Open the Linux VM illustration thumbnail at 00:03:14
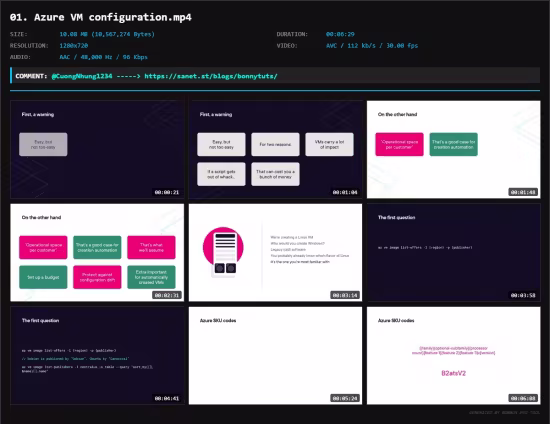This screenshot has height=424, width=550. pyautogui.click(x=275, y=253)
